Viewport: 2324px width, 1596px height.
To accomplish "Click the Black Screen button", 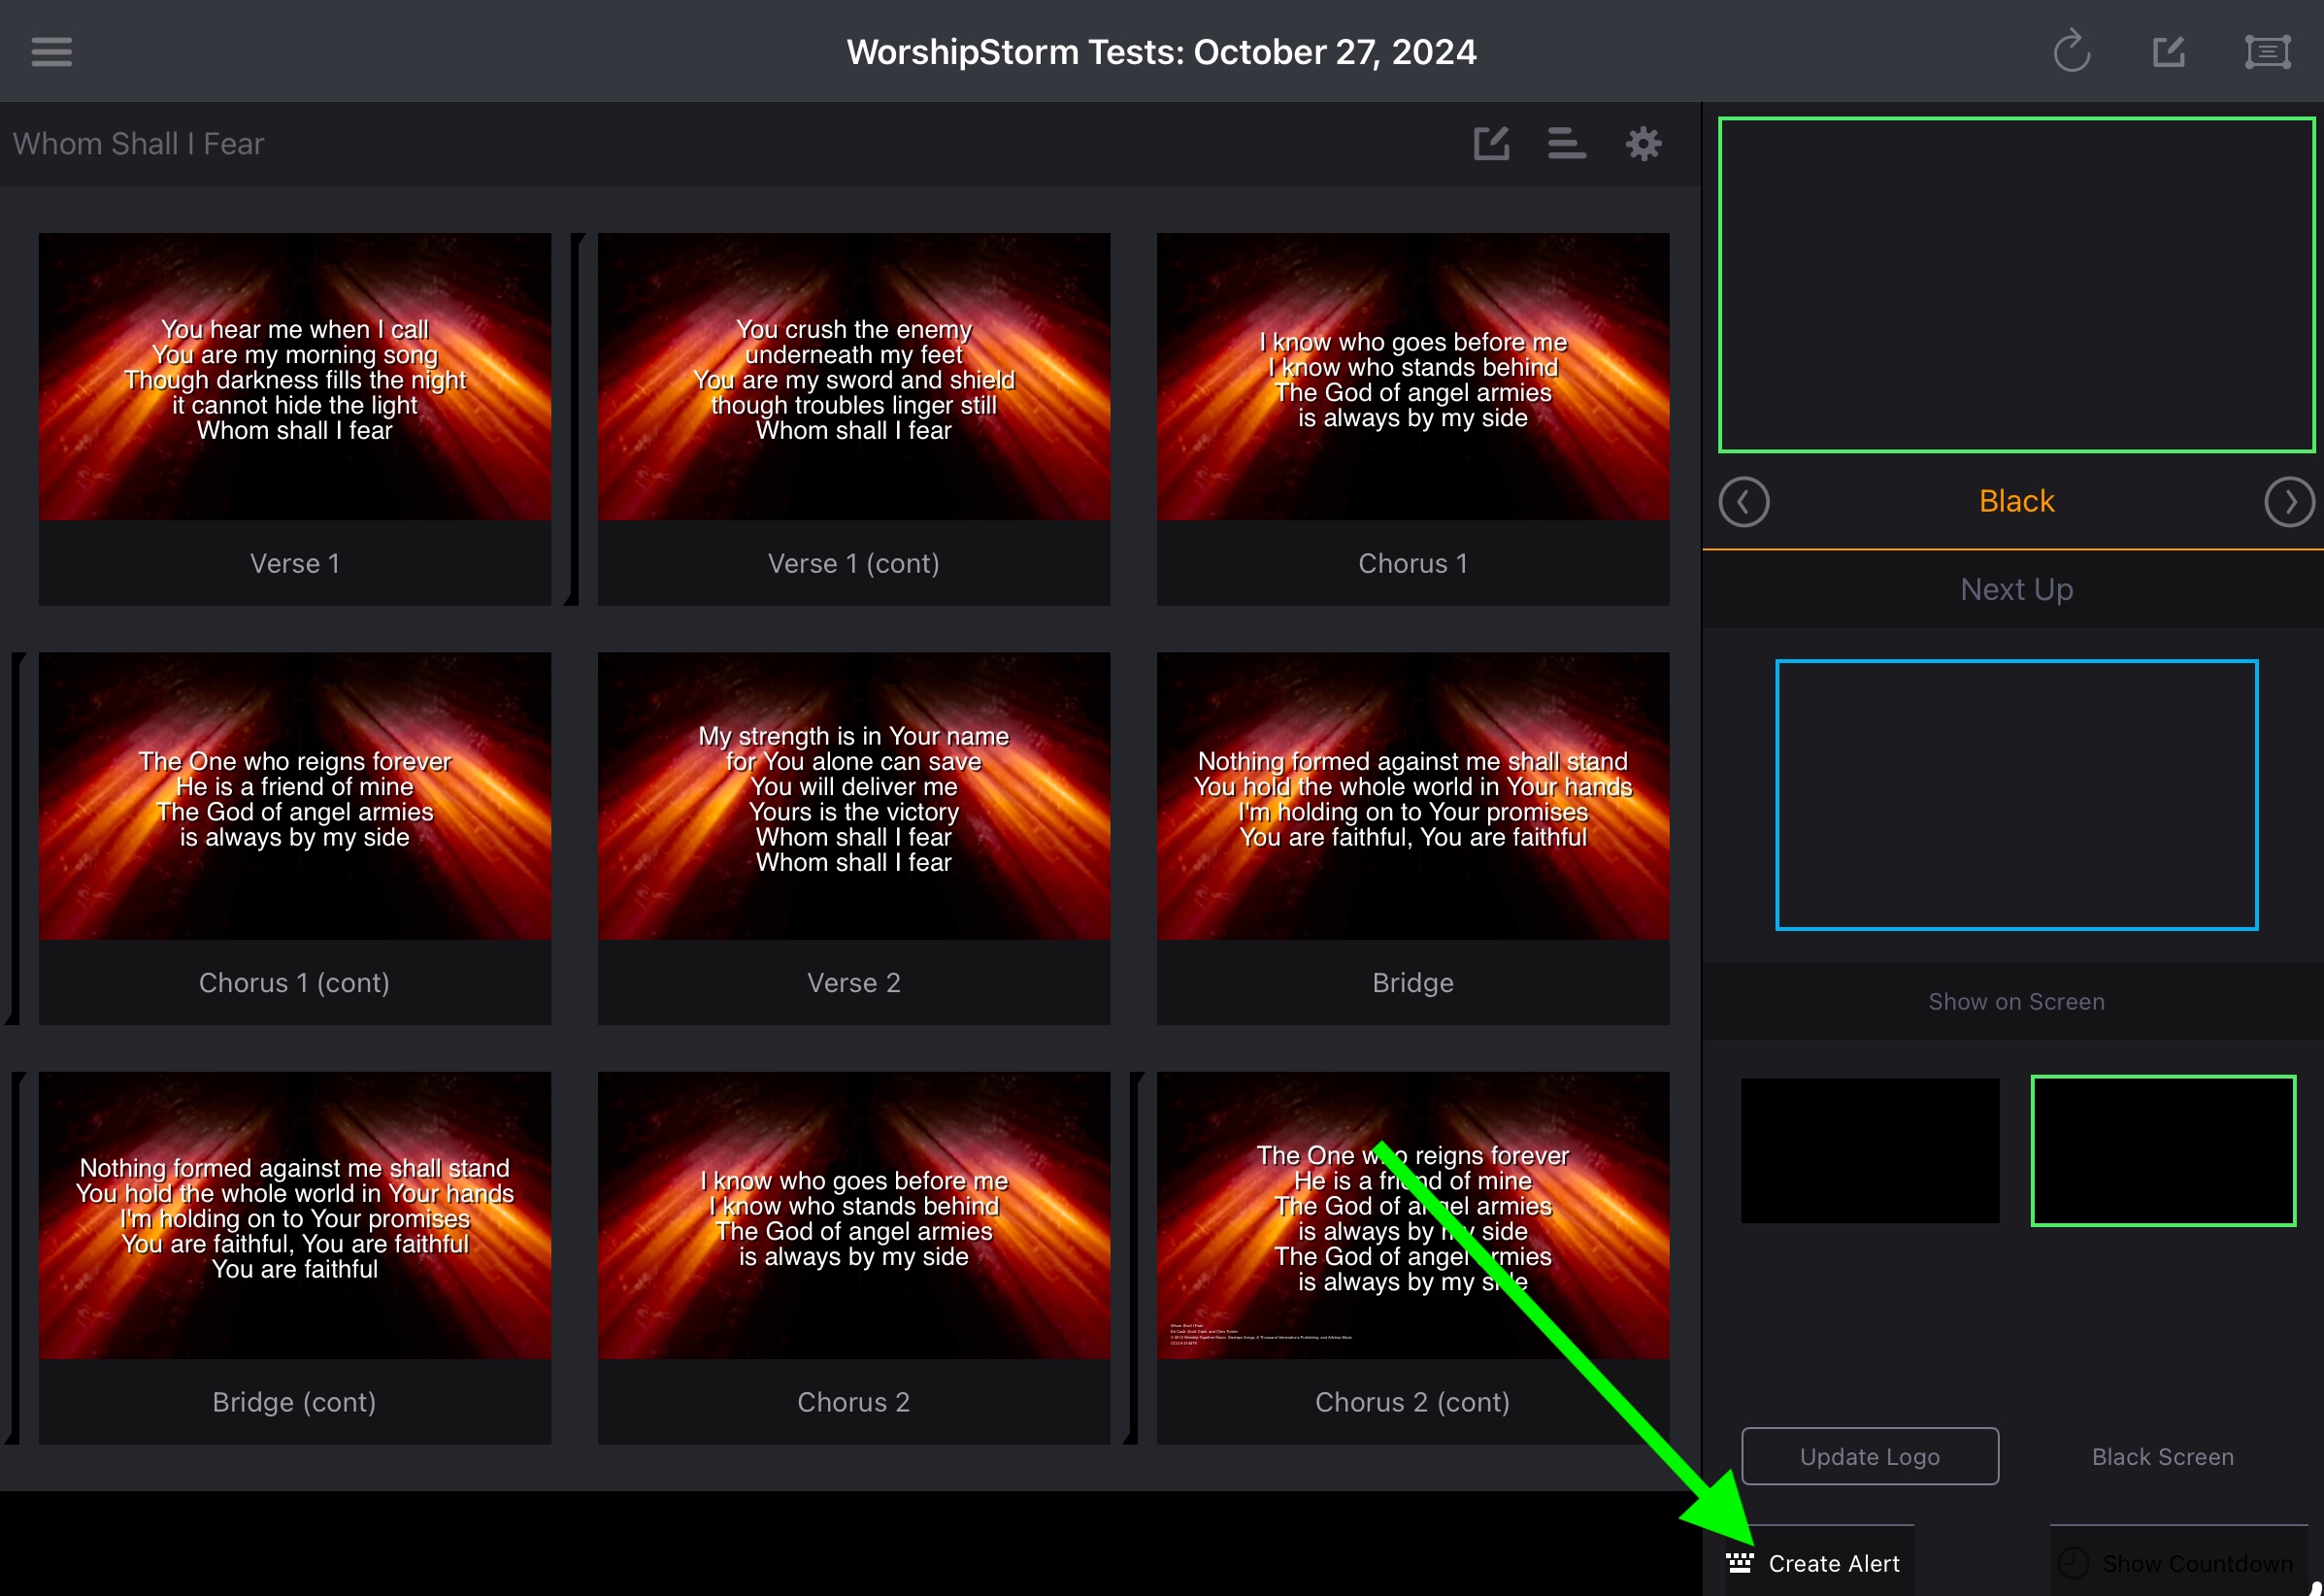I will click(2163, 1456).
